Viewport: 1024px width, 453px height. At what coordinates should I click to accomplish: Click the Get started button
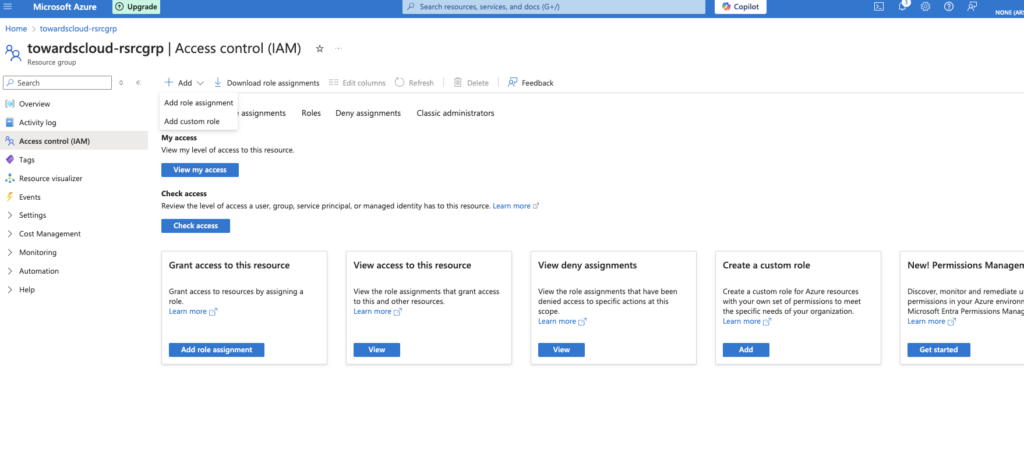(x=938, y=350)
